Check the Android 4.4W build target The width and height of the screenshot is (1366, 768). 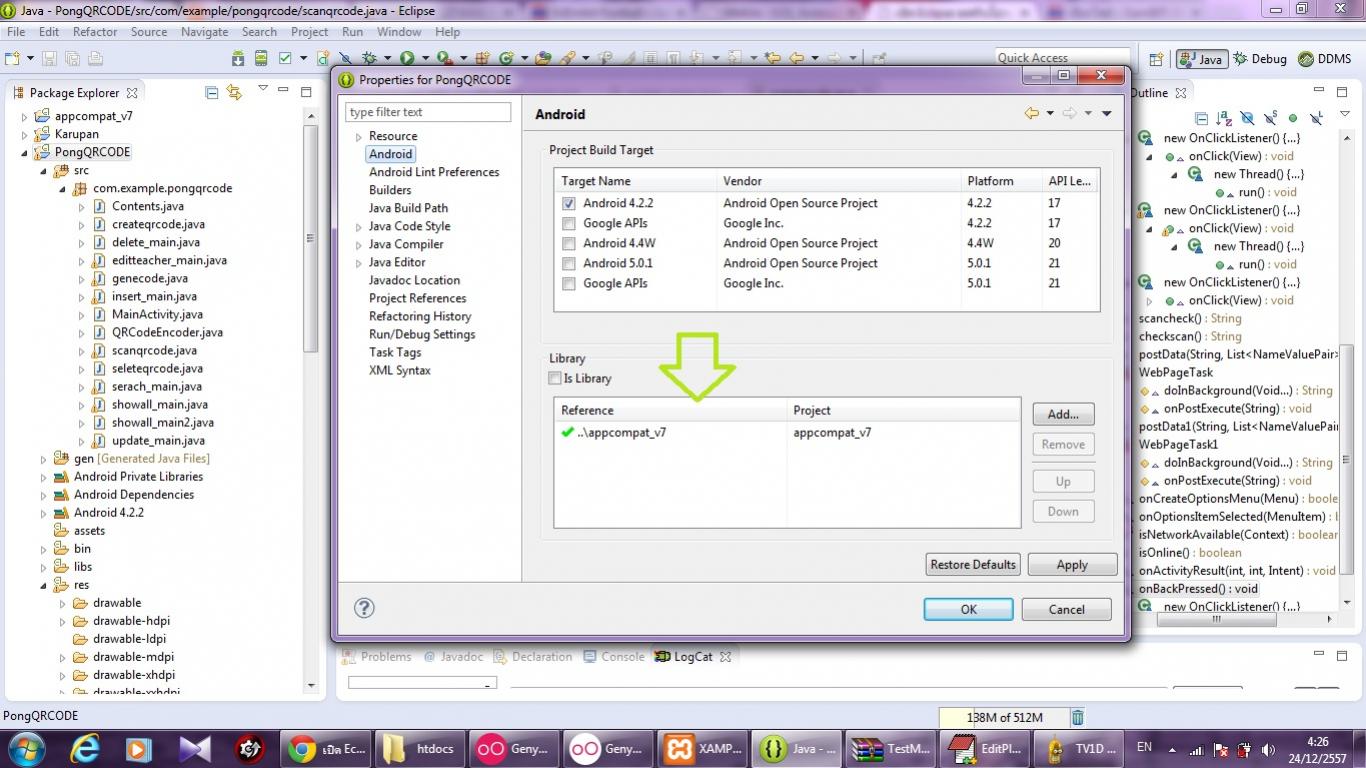coord(569,243)
